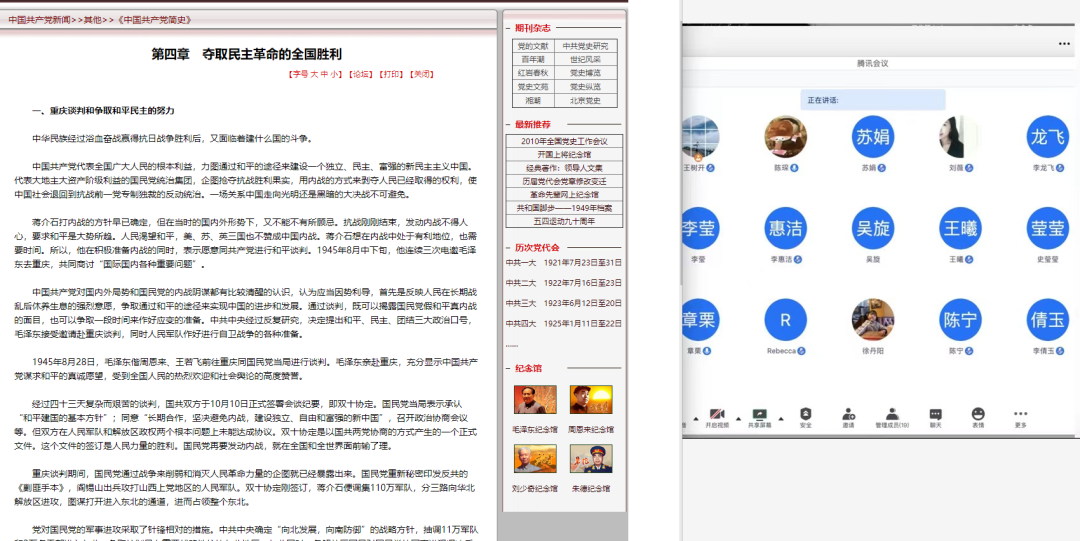Click the 论坛 forum link
This screenshot has width=1080, height=541.
click(x=360, y=74)
